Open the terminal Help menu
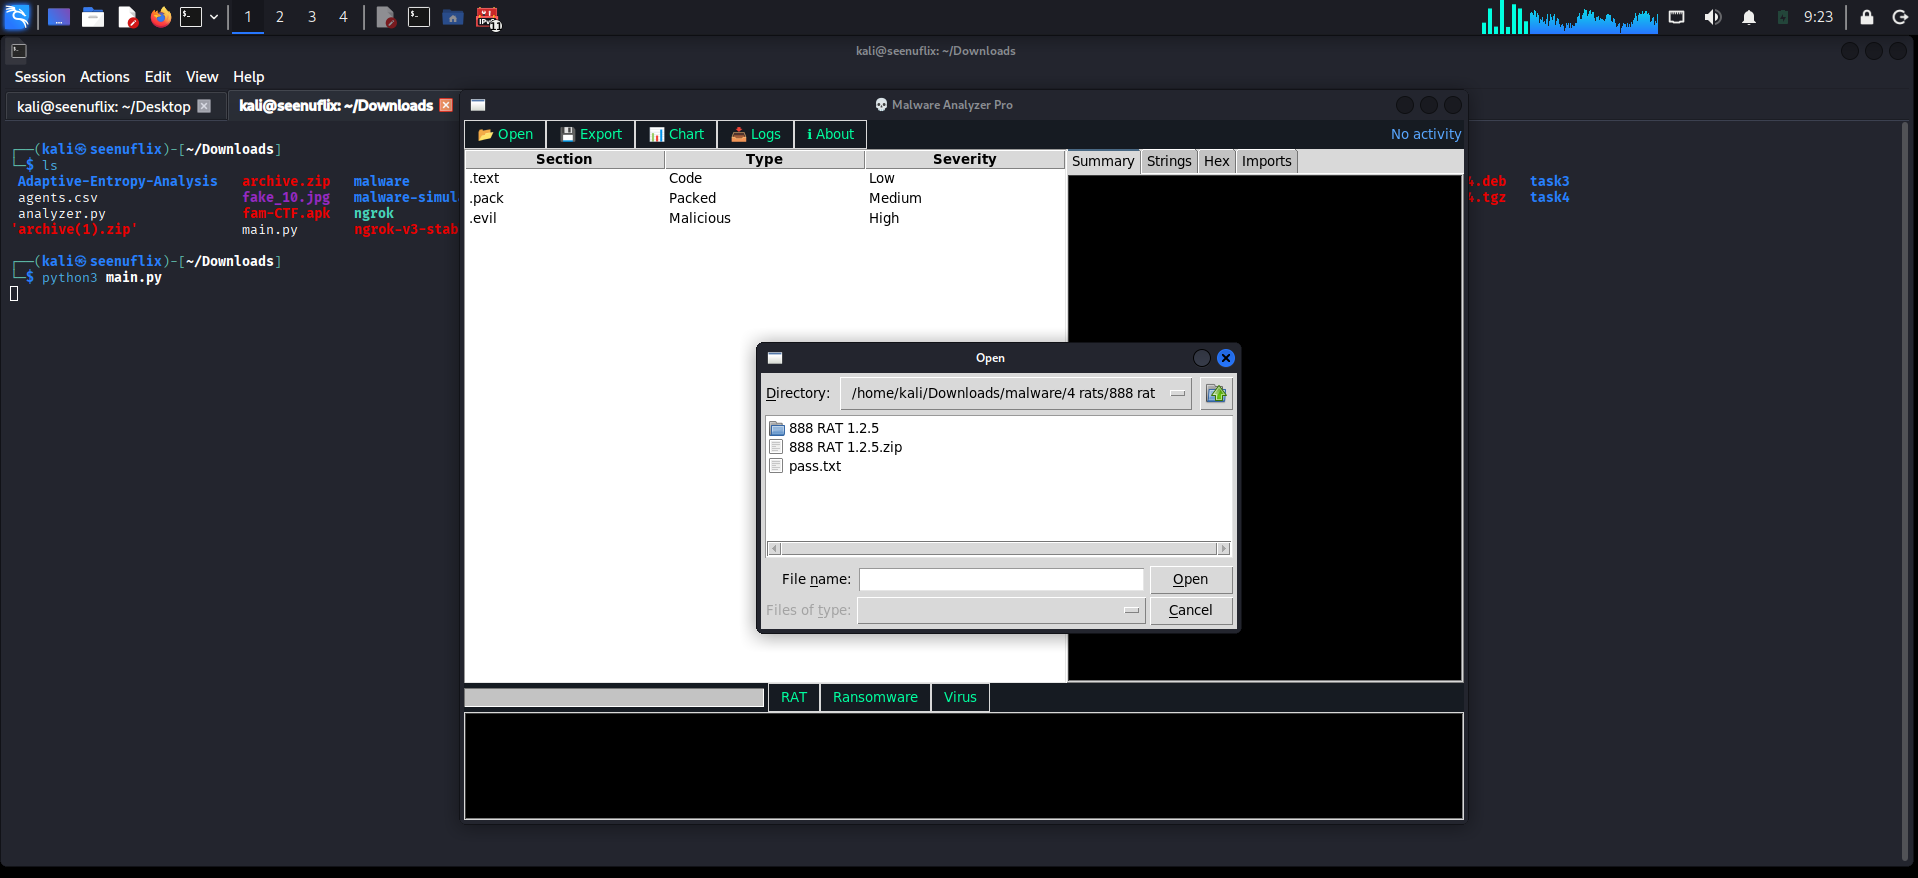The width and height of the screenshot is (1918, 878). [249, 77]
